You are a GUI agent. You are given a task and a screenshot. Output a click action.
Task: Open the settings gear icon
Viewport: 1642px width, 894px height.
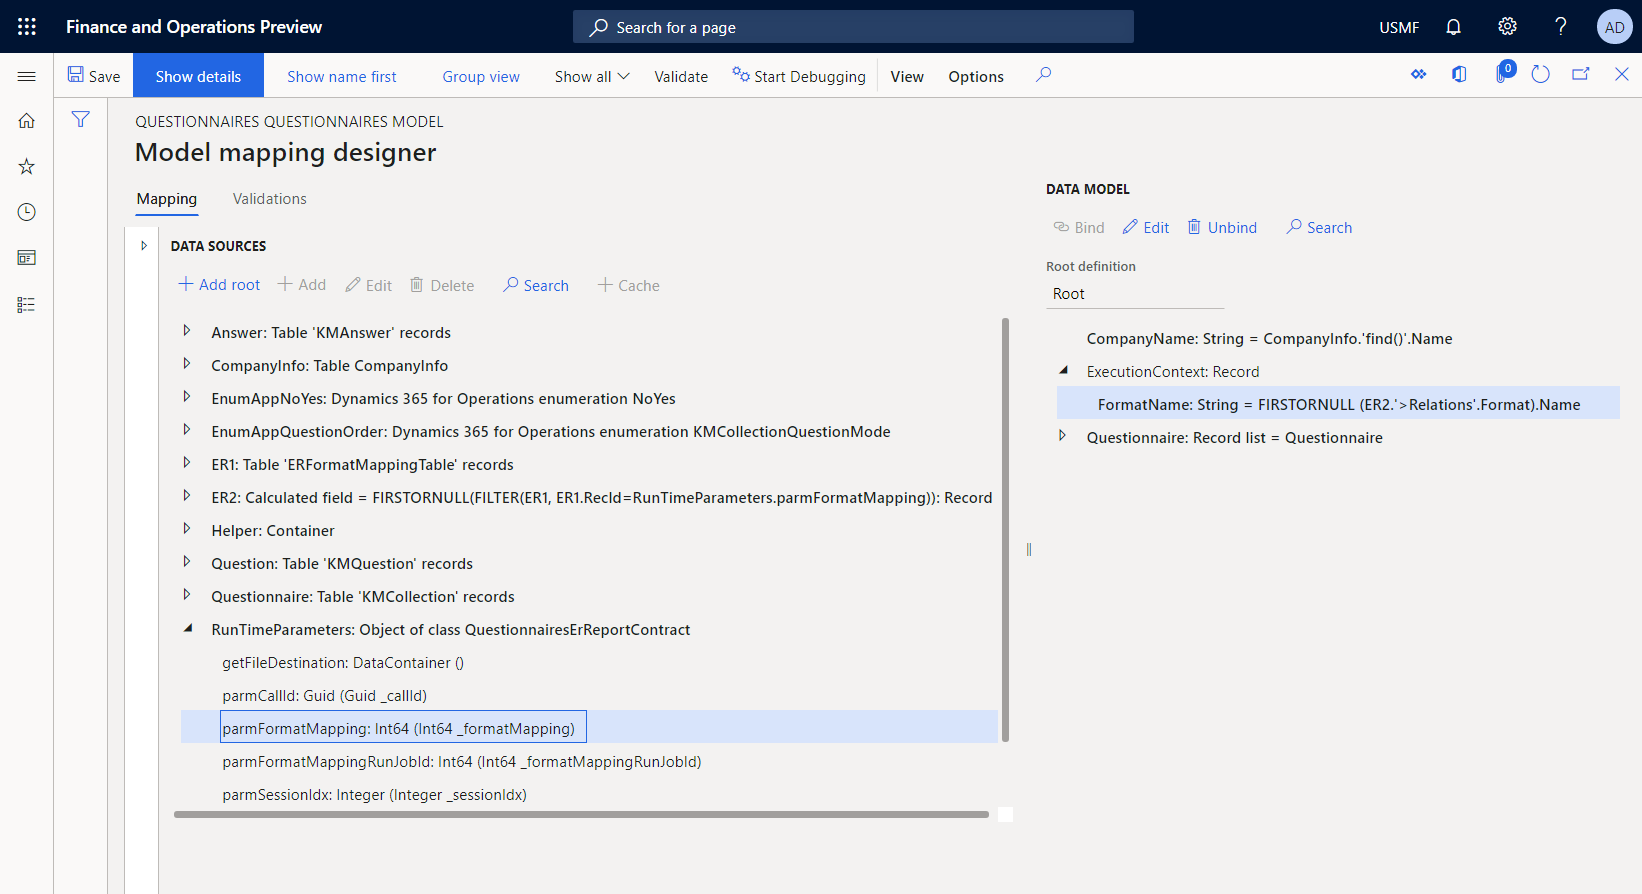point(1507,27)
